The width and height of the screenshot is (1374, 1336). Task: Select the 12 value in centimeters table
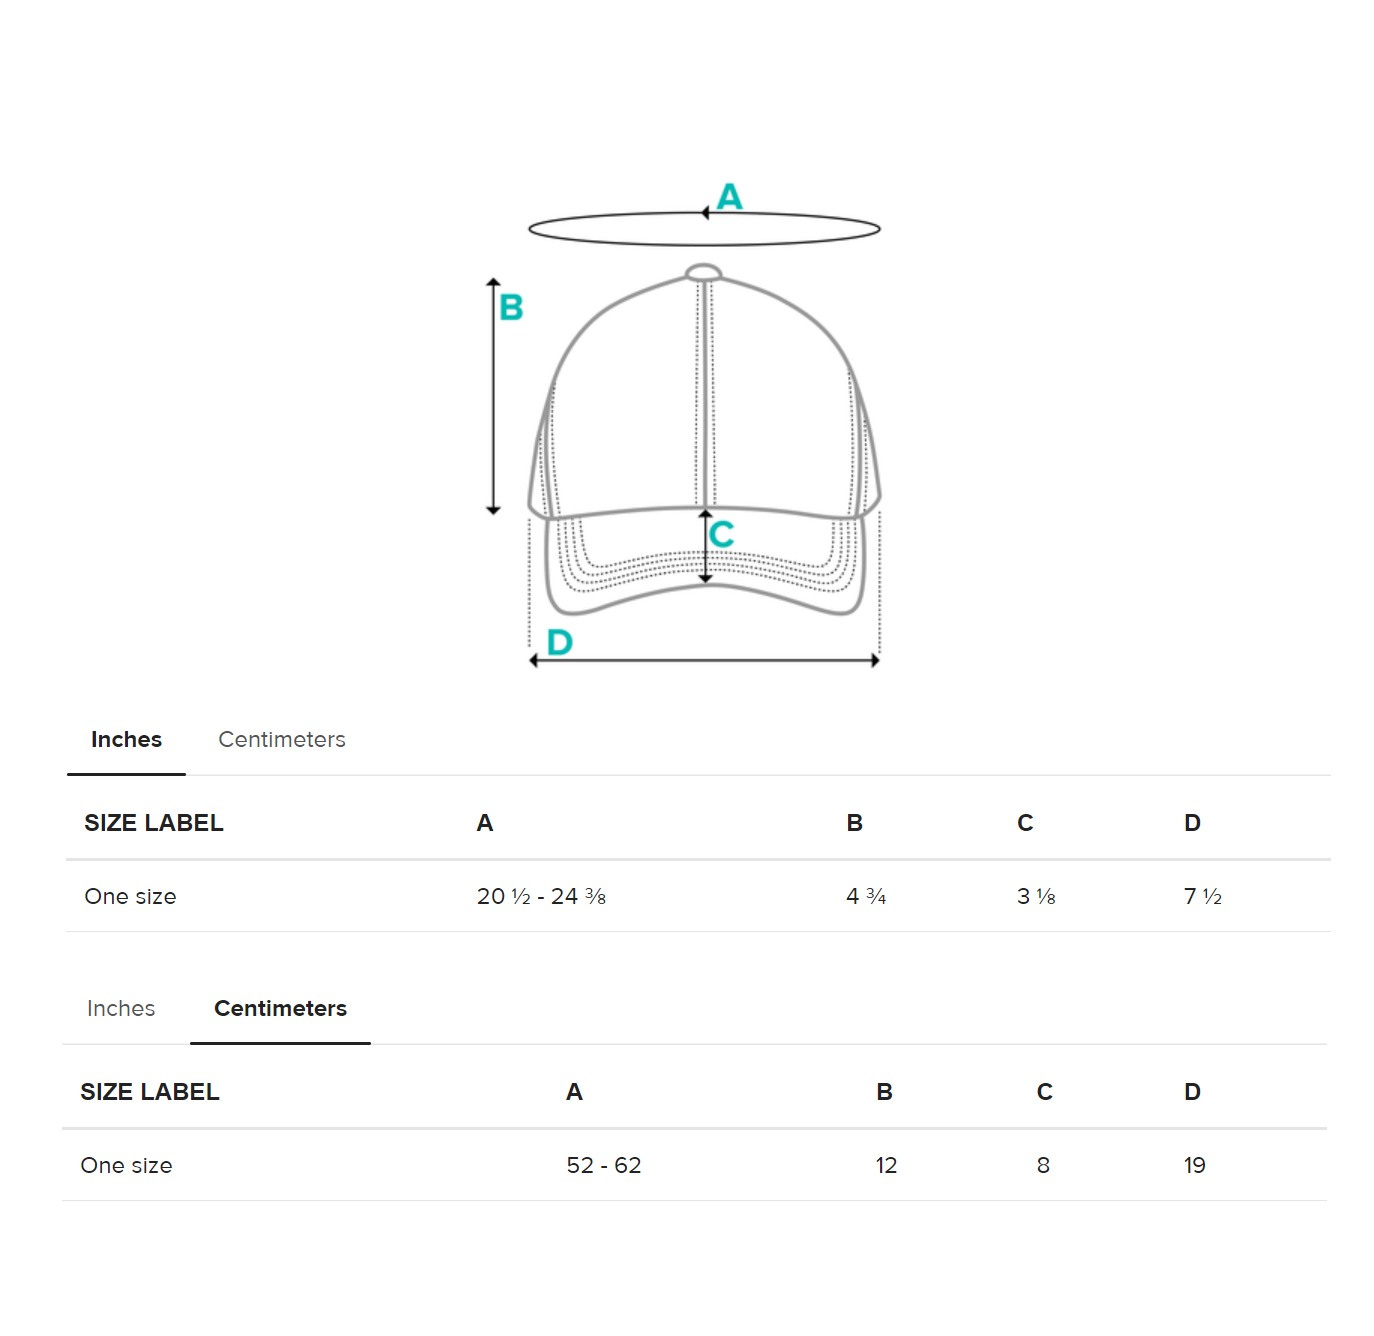click(886, 1166)
